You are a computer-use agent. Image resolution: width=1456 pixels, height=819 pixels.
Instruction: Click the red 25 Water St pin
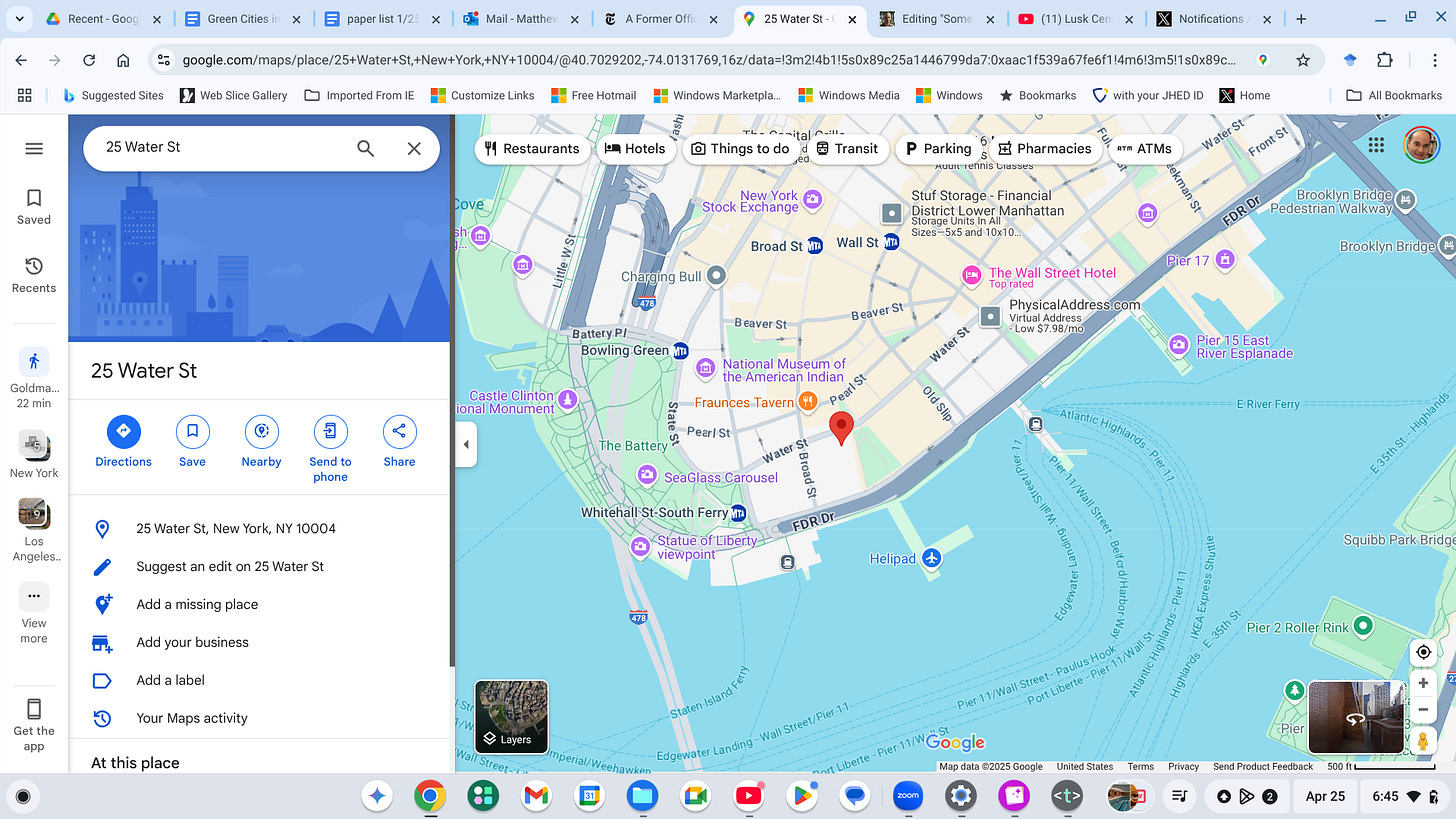[x=842, y=427]
